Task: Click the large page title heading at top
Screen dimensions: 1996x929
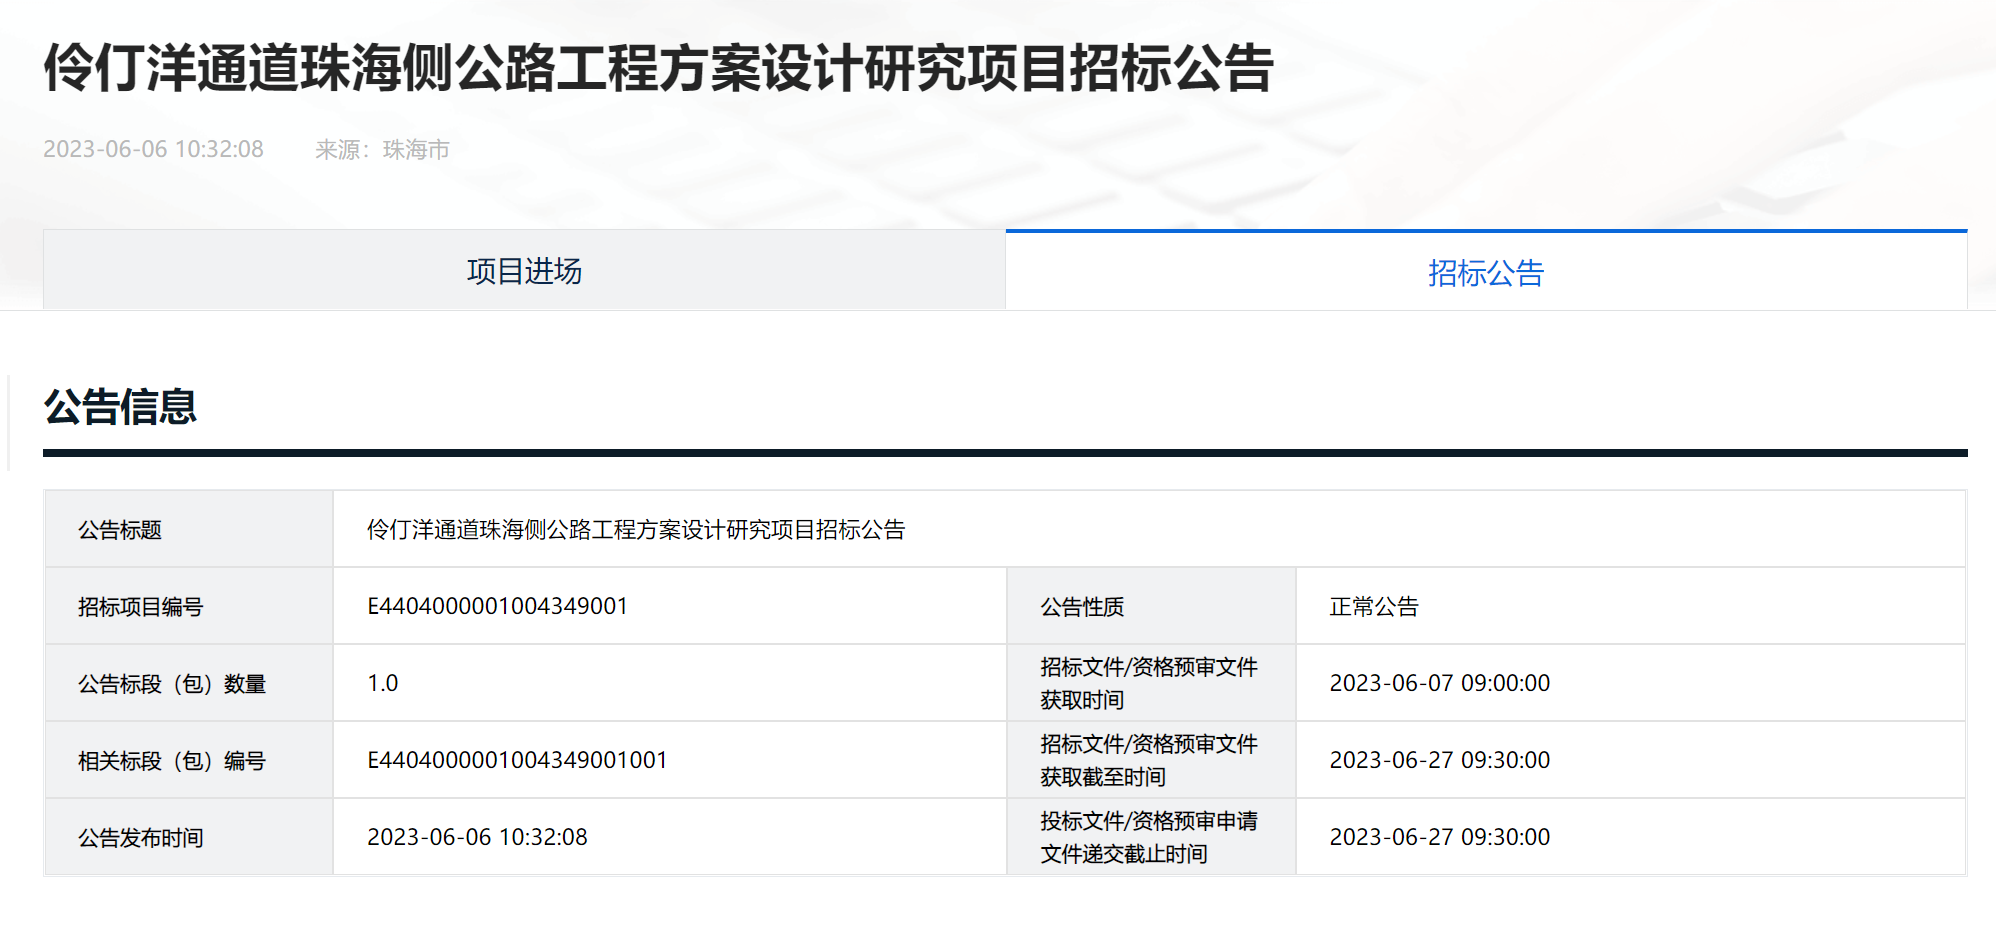Action: (658, 68)
